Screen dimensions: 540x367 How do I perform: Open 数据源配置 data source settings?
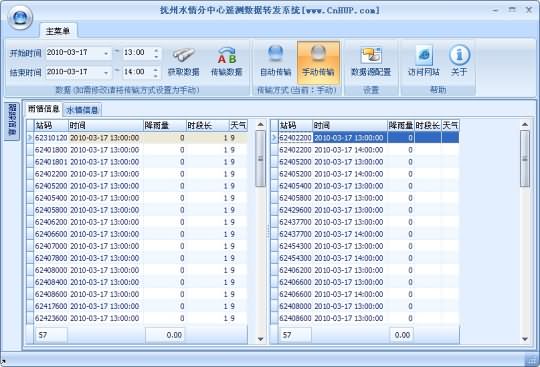pyautogui.click(x=371, y=62)
